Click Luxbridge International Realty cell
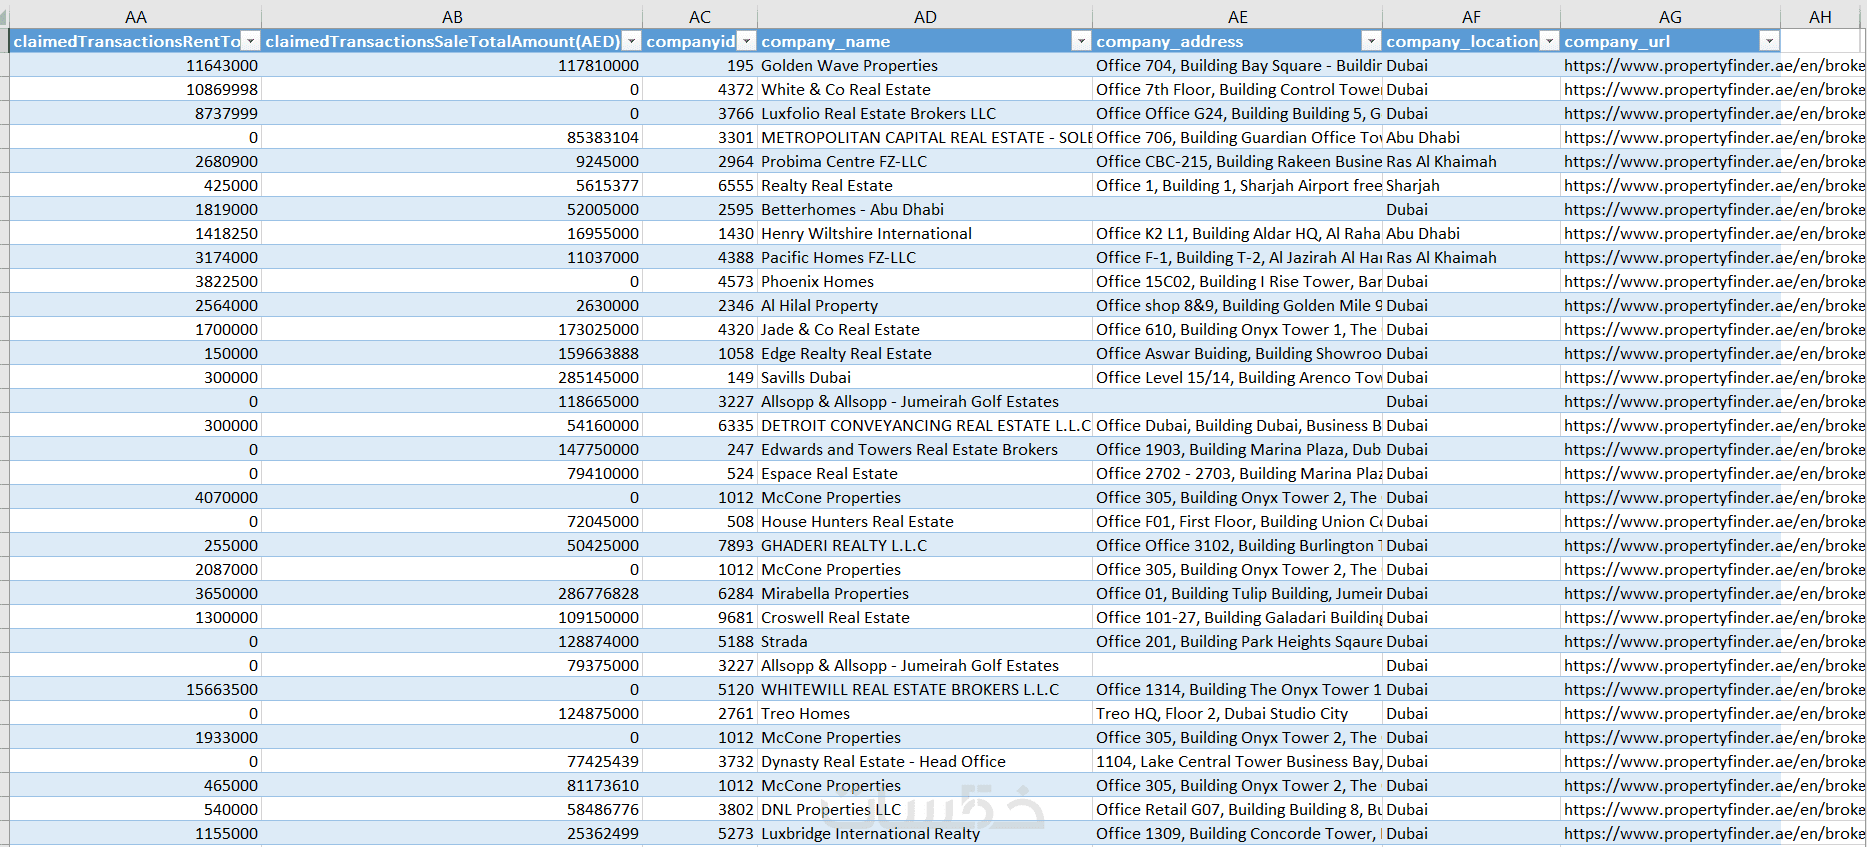Screen dimensions: 1867x847 925,833
